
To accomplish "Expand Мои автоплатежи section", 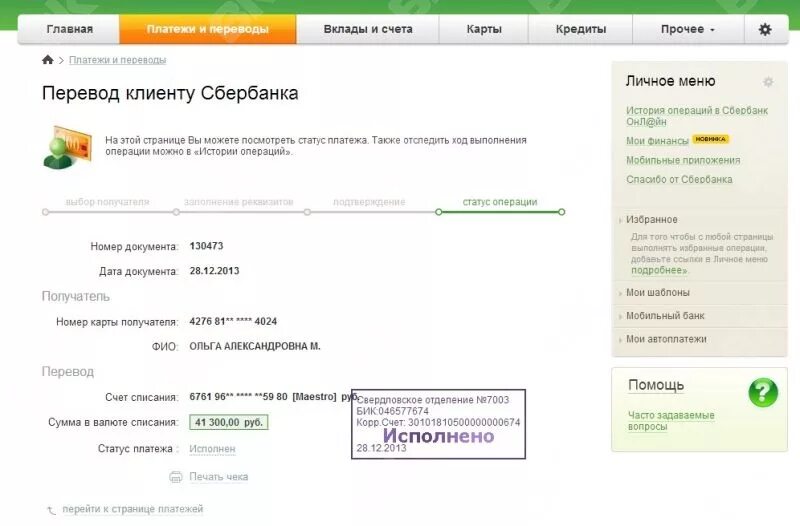I will (x=666, y=339).
